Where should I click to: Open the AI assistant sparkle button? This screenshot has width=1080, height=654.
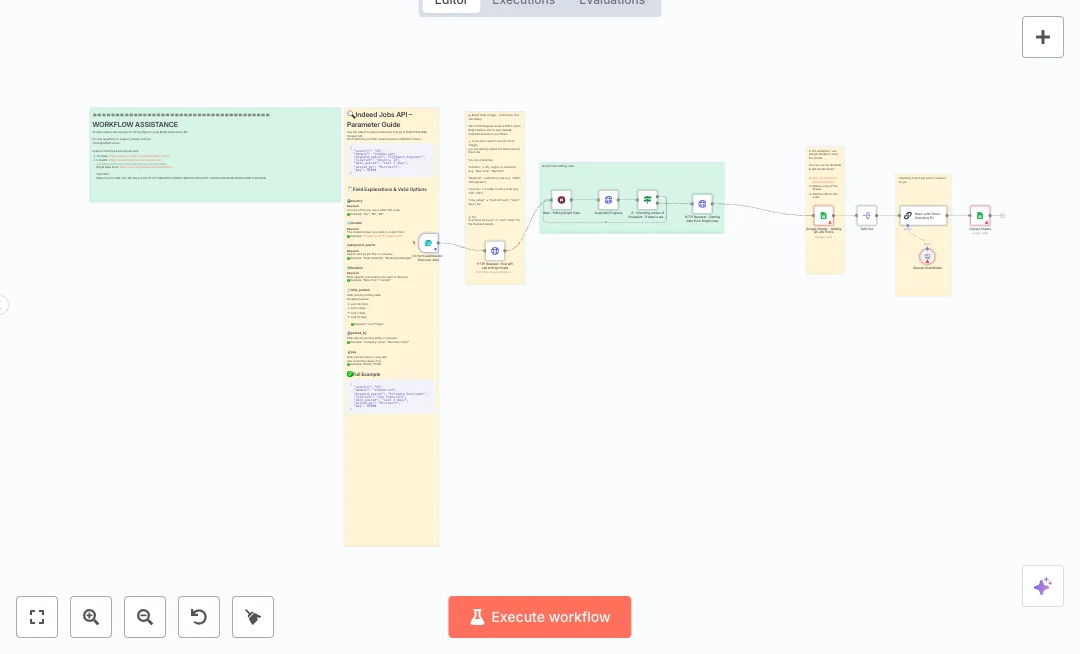1042,586
